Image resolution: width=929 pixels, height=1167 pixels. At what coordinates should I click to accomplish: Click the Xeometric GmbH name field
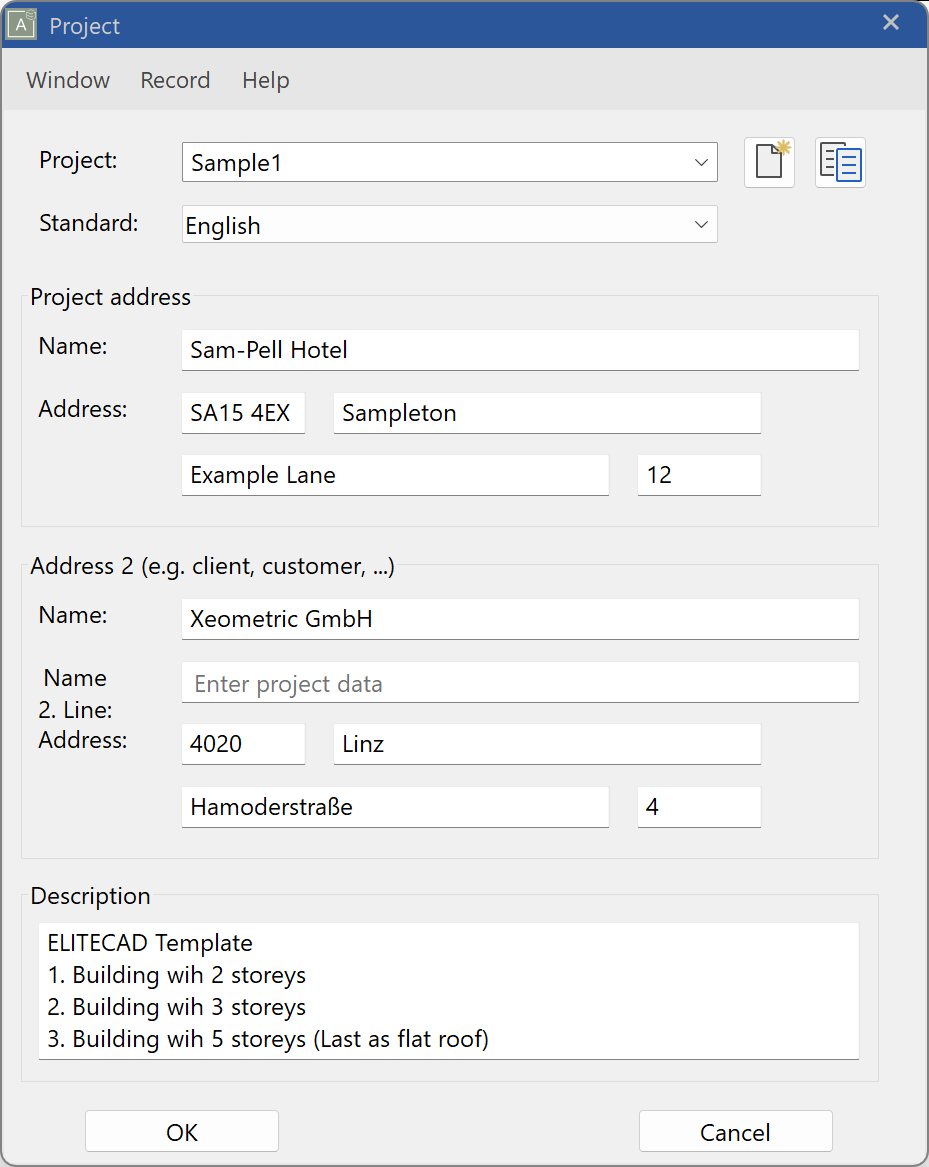pyautogui.click(x=519, y=619)
